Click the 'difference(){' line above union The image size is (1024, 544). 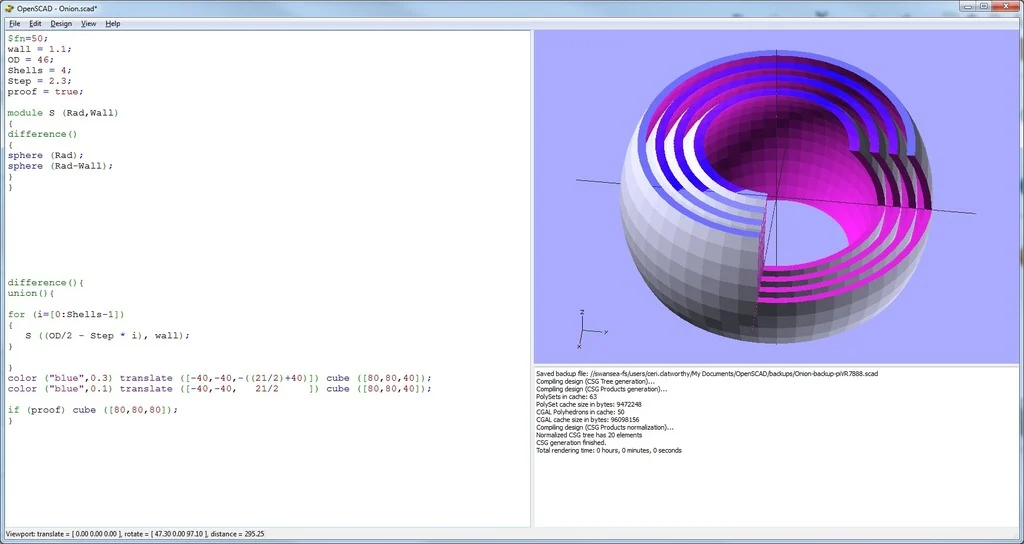(x=46, y=283)
